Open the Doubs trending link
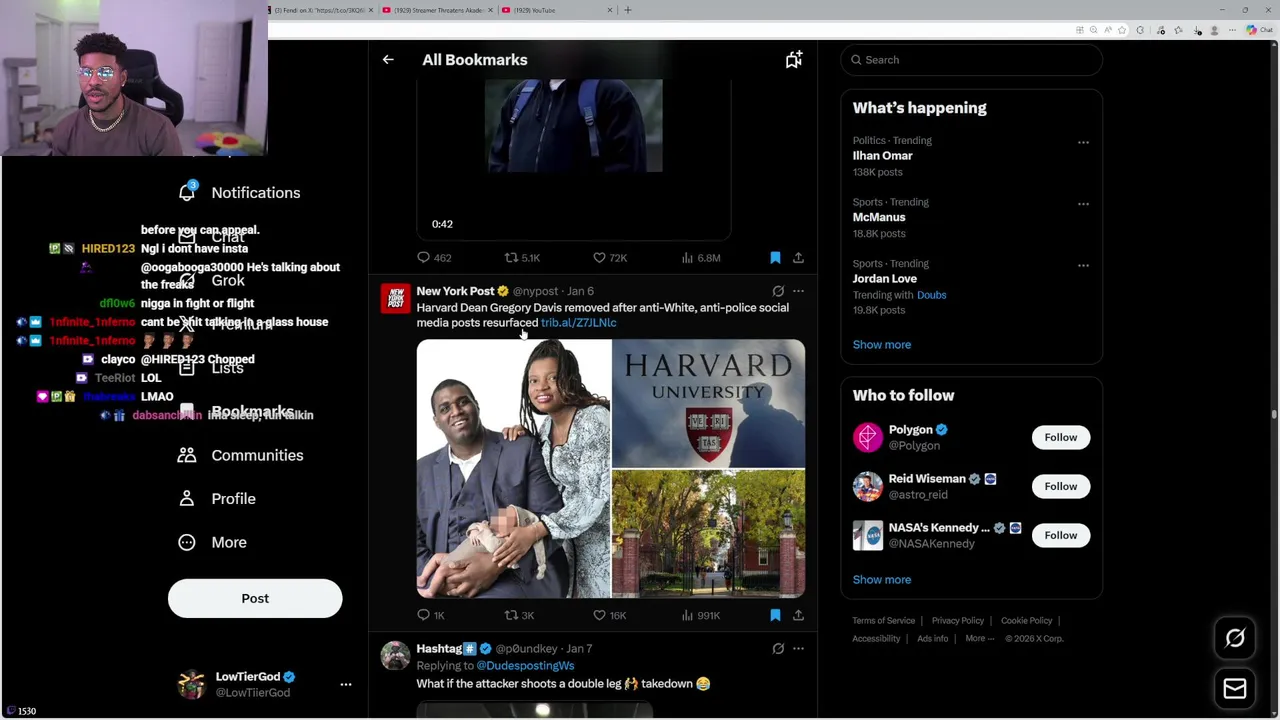Viewport: 1280px width, 720px height. coord(931,295)
